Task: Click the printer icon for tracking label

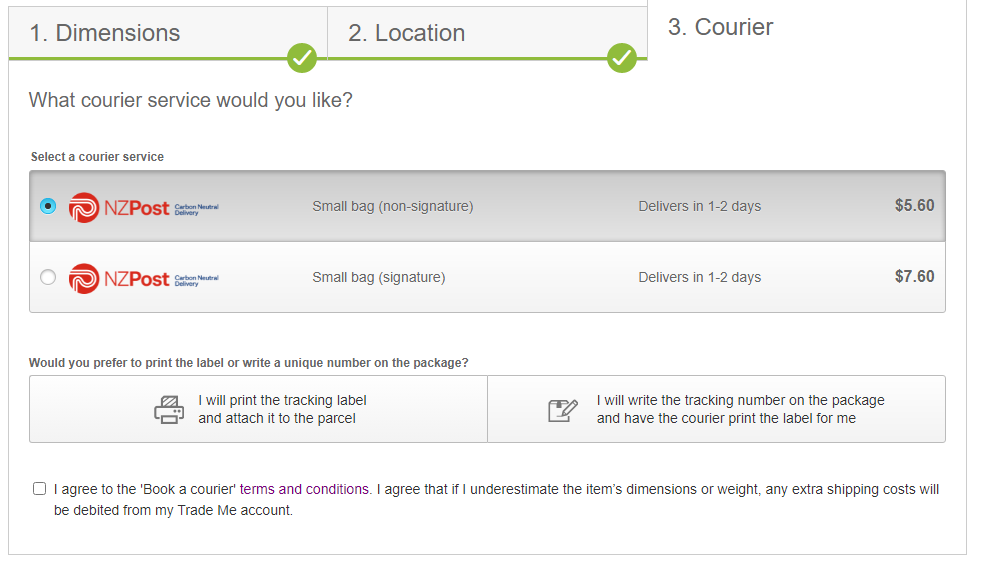Action: click(x=168, y=409)
